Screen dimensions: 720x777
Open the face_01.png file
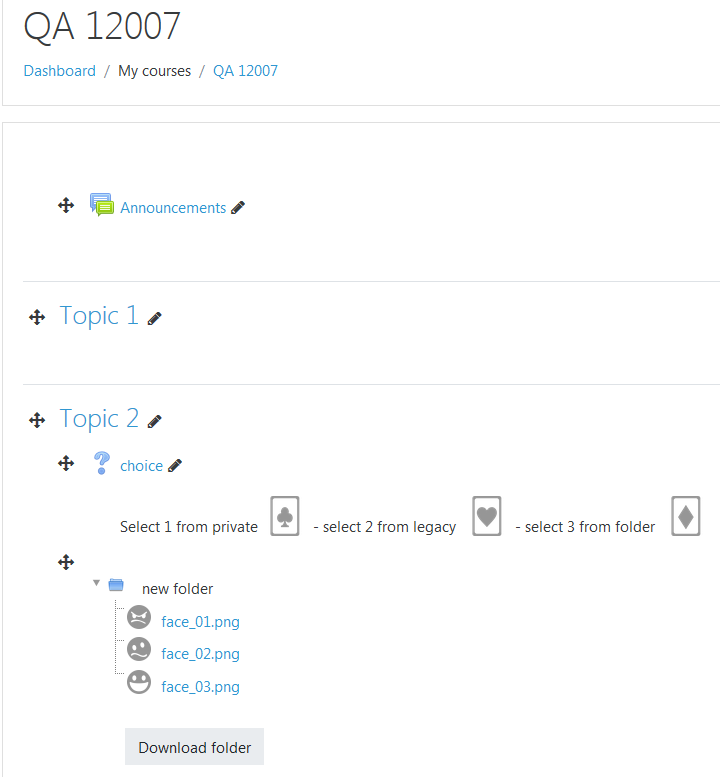click(200, 621)
